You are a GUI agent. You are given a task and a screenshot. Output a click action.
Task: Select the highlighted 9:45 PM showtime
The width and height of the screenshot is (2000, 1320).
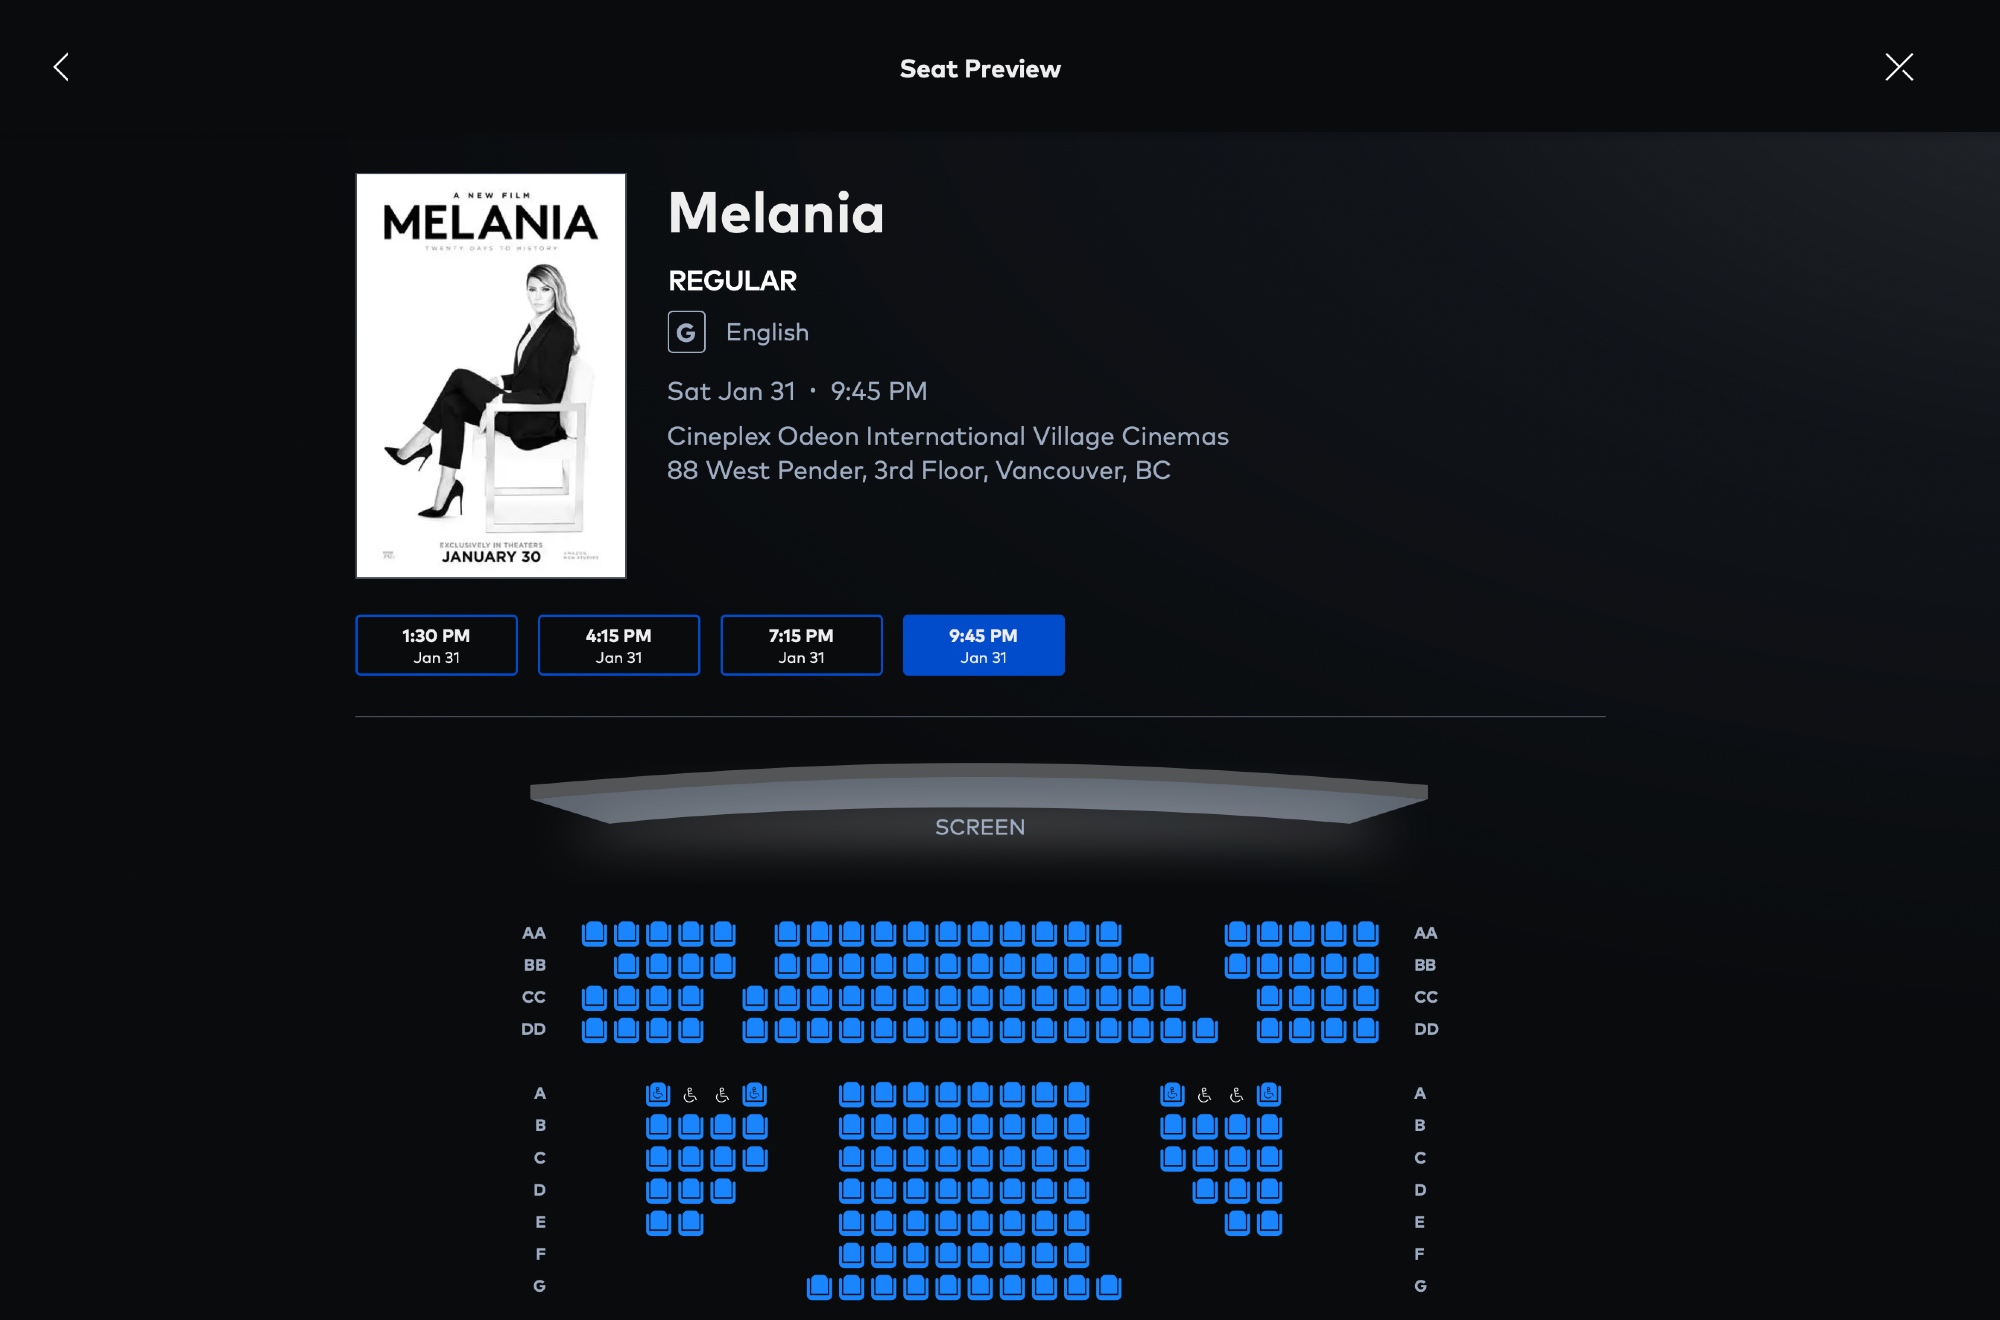[983, 645]
